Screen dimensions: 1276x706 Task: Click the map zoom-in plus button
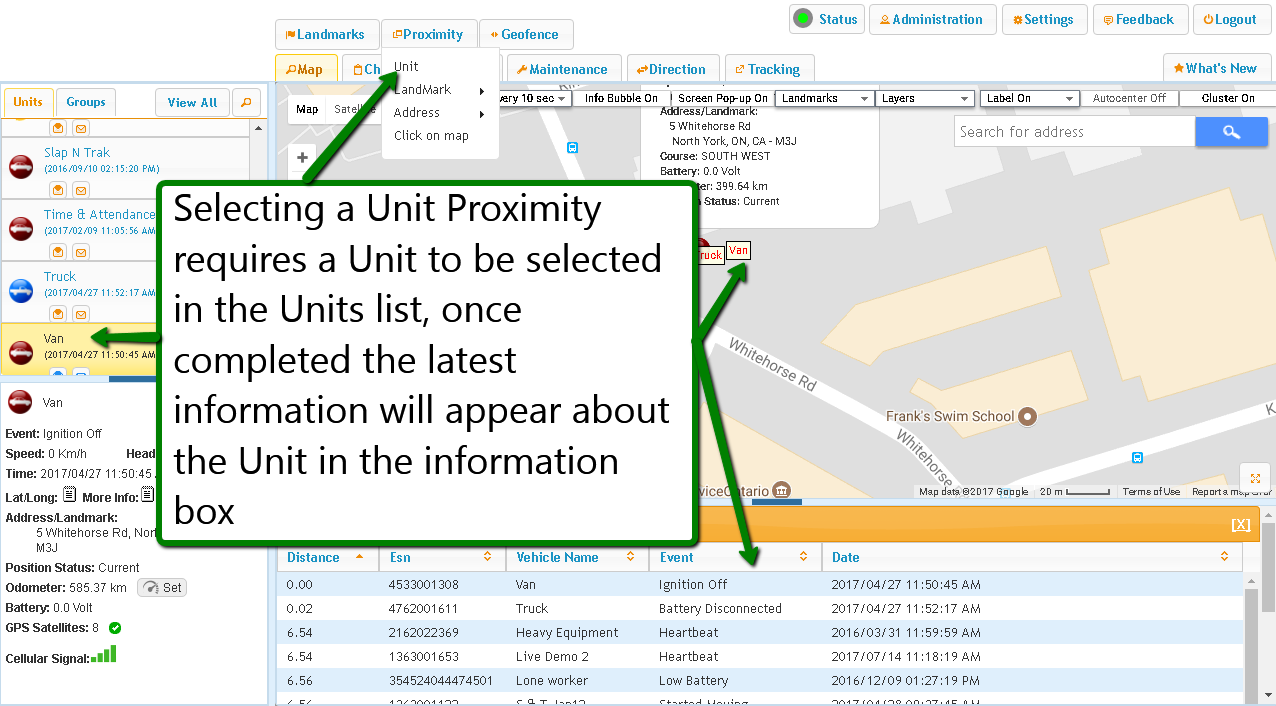(x=303, y=158)
